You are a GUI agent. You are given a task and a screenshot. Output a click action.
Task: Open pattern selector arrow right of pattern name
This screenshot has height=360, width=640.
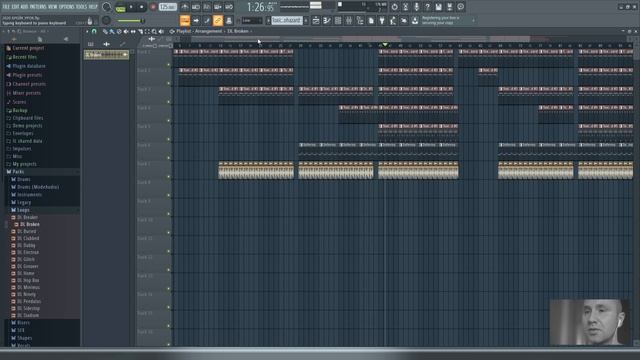[306, 20]
